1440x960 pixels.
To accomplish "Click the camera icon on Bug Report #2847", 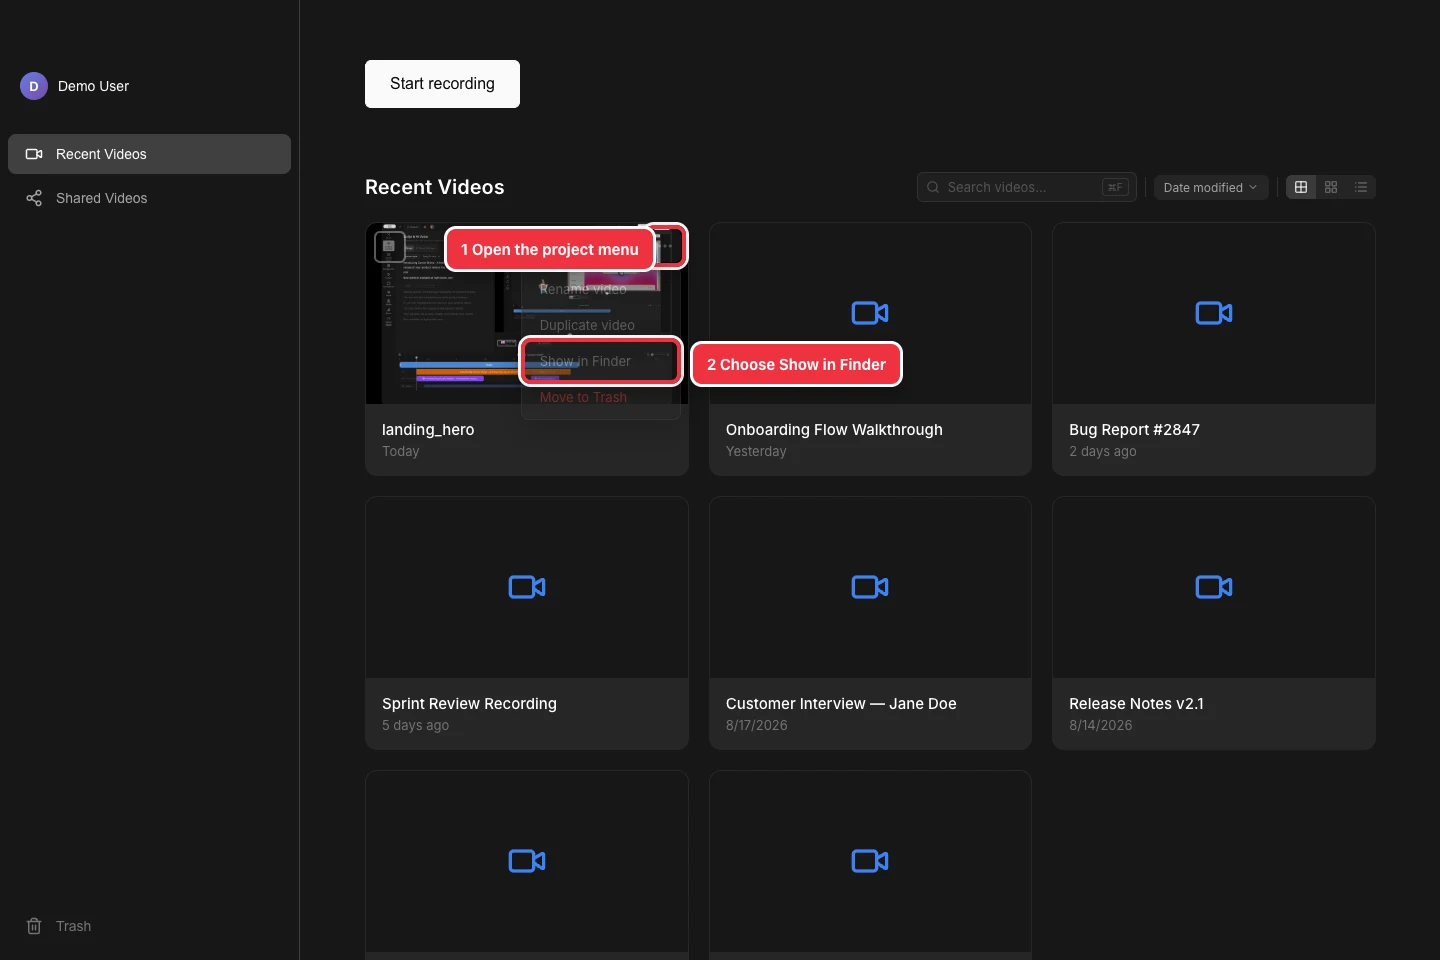I will pos(1214,313).
